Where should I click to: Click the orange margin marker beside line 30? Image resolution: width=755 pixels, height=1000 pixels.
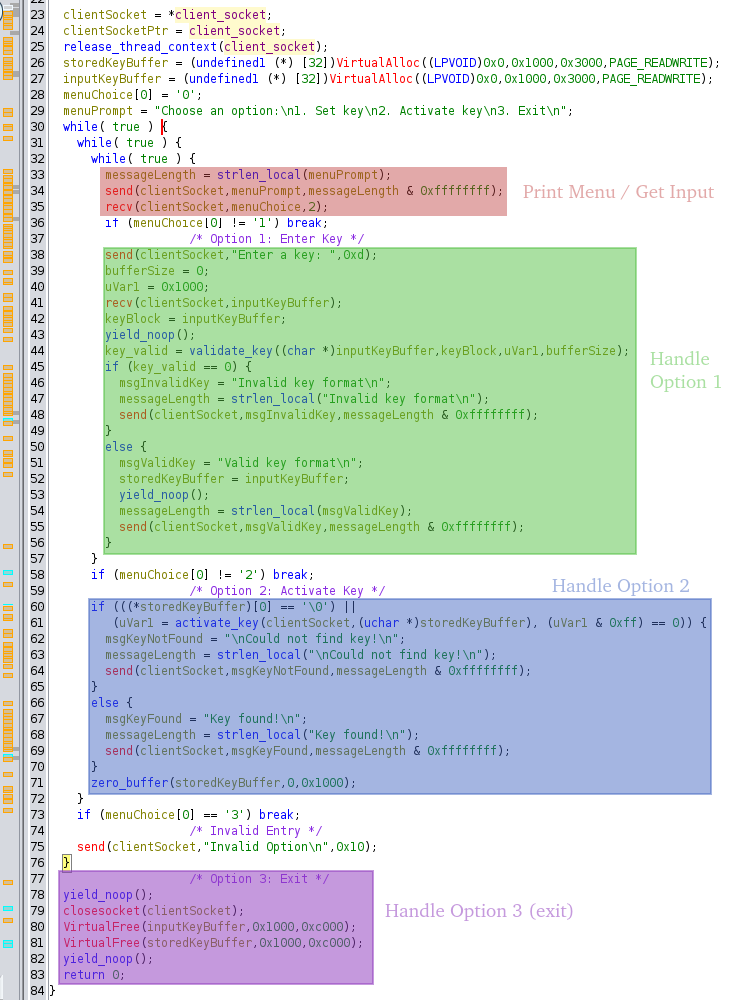8,127
